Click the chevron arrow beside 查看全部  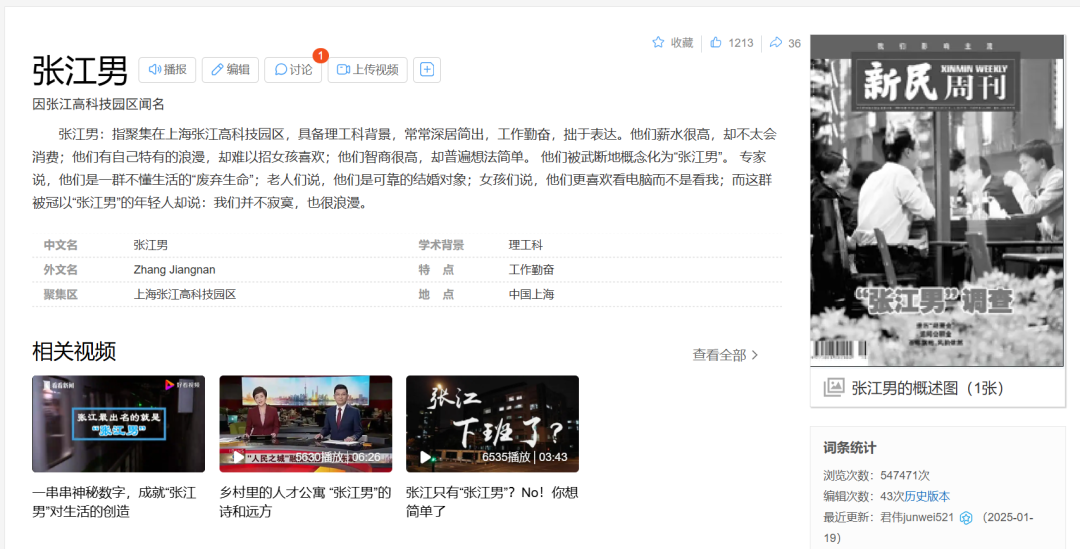(755, 355)
